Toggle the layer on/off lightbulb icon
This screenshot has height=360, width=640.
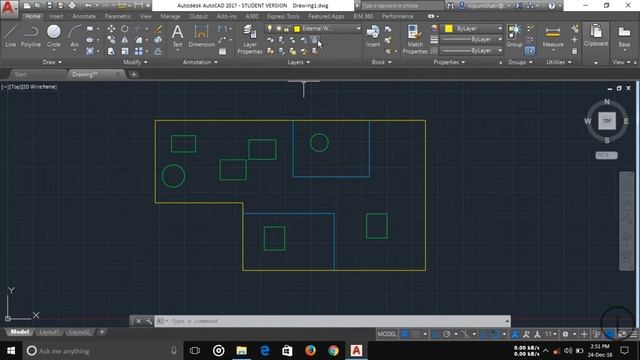click(x=269, y=28)
